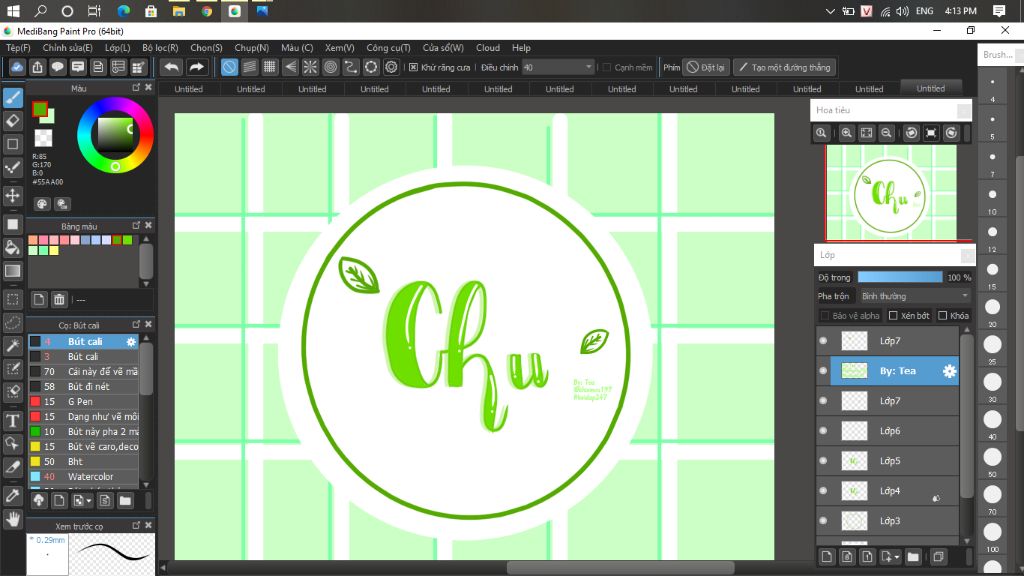The image size is (1024, 576).
Task: Select the Move tool
Action: (x=12, y=195)
